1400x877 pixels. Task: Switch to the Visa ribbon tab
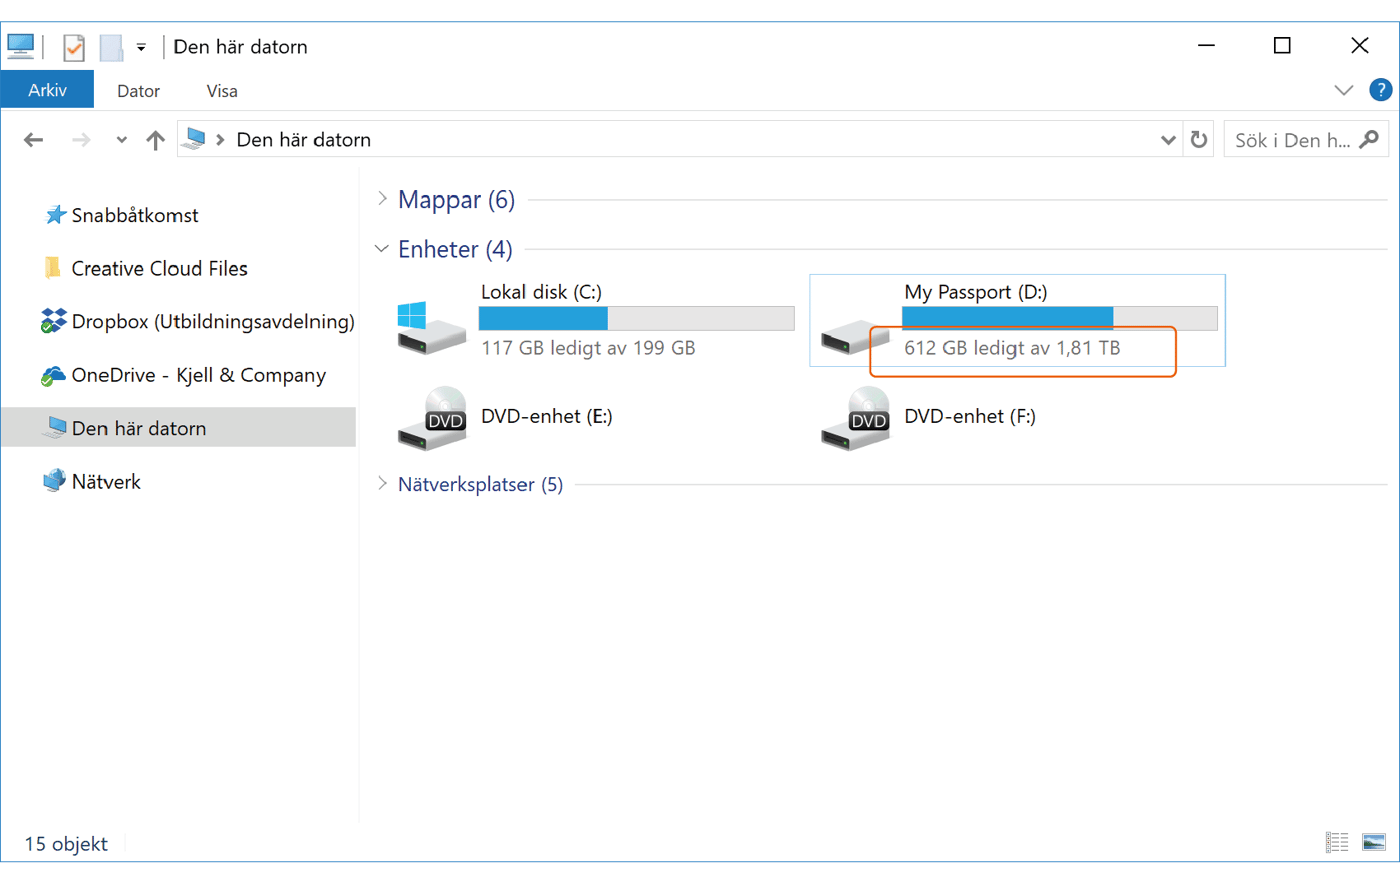tap(222, 91)
